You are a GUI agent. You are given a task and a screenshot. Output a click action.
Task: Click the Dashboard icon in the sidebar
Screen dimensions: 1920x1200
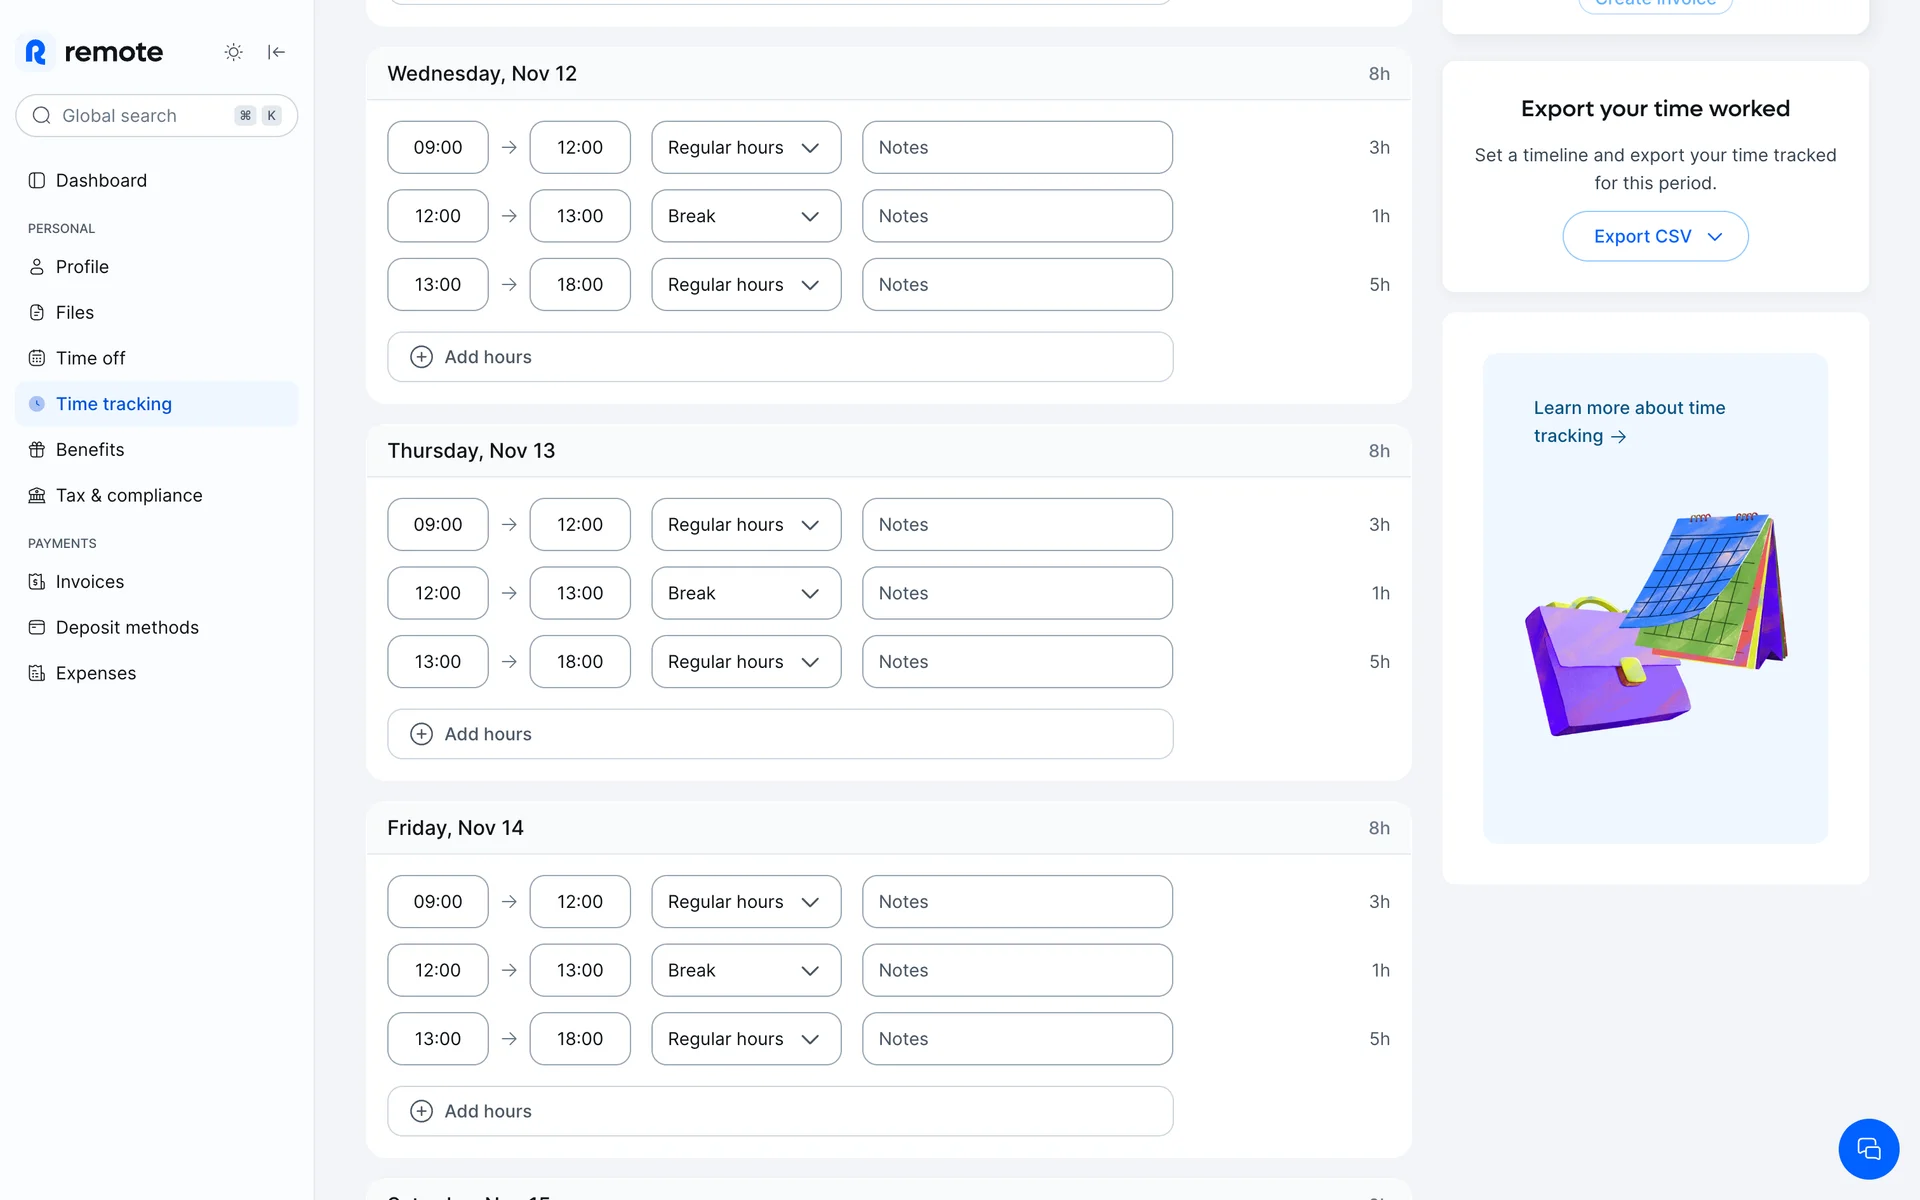(x=37, y=180)
